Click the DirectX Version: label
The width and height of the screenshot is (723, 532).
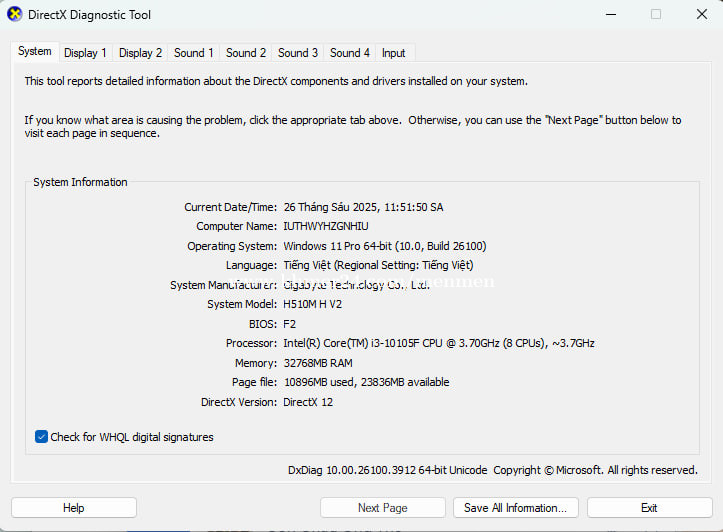click(x=239, y=402)
